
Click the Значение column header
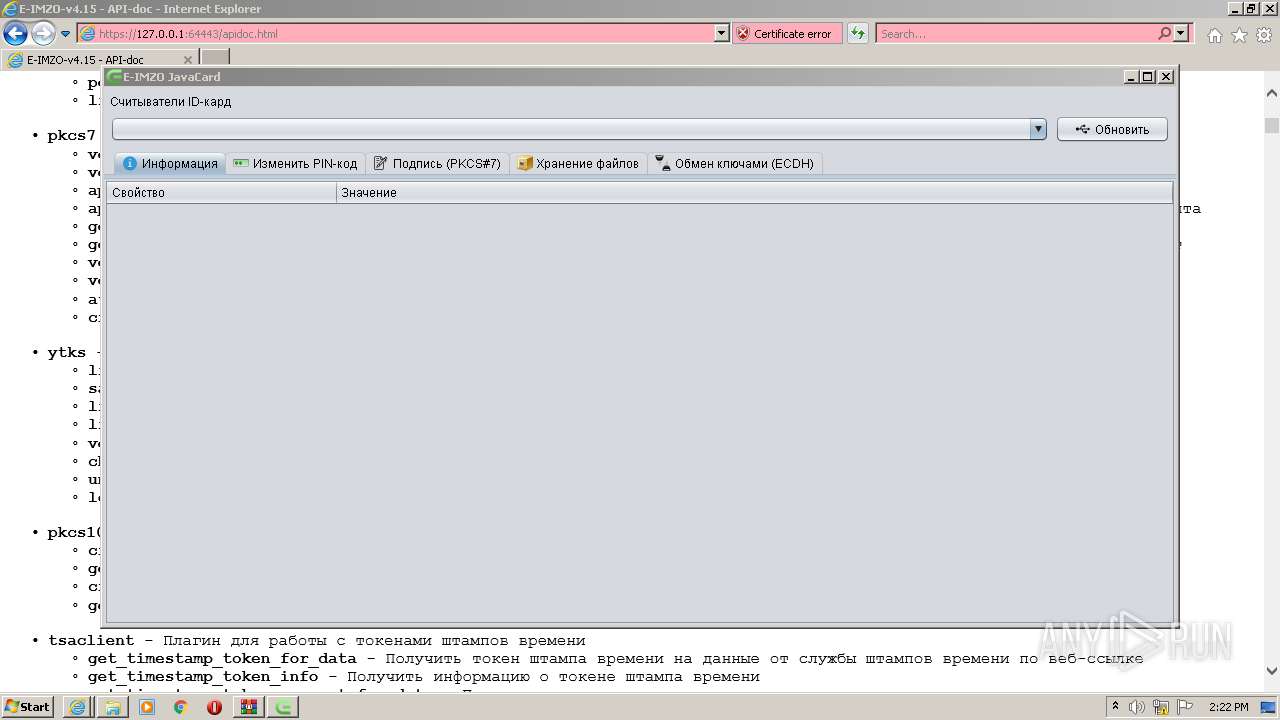tap(754, 192)
